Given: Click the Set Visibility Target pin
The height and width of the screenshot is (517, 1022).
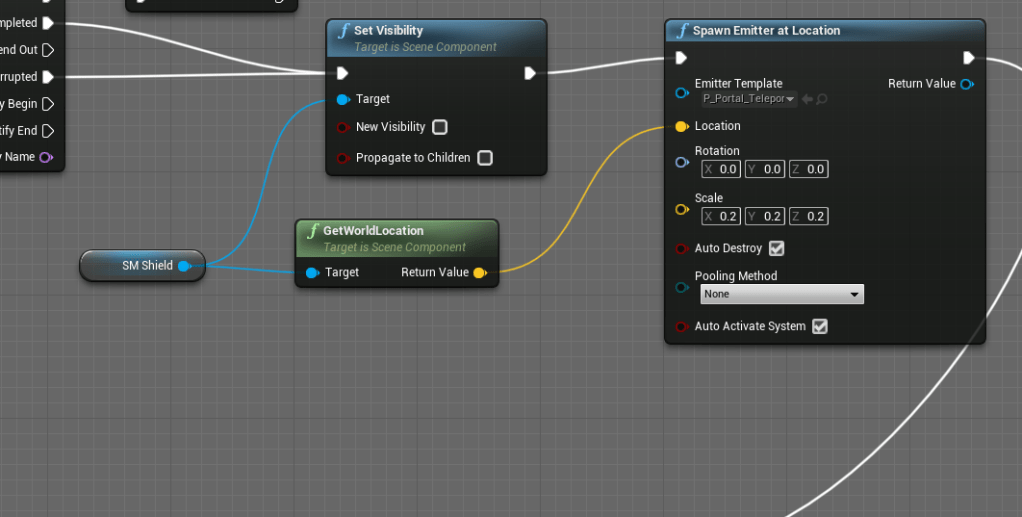Looking at the screenshot, I should tap(342, 100).
